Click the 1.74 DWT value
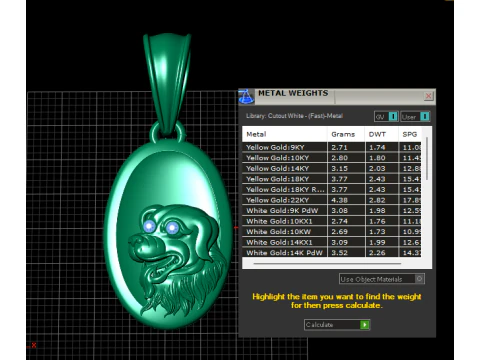The height and width of the screenshot is (360, 480). [x=377, y=147]
